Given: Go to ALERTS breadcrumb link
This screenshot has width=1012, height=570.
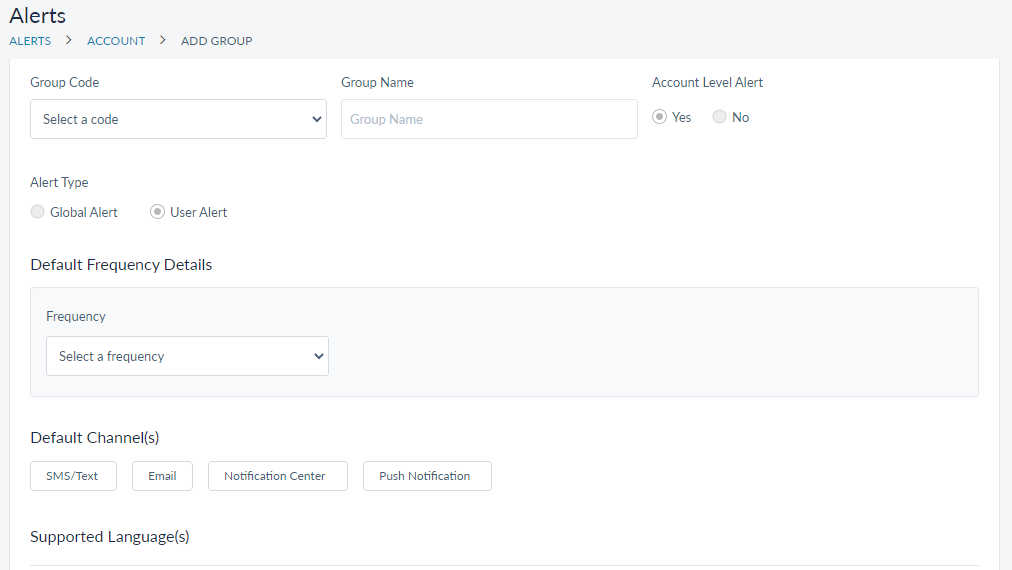Looking at the screenshot, I should [30, 41].
